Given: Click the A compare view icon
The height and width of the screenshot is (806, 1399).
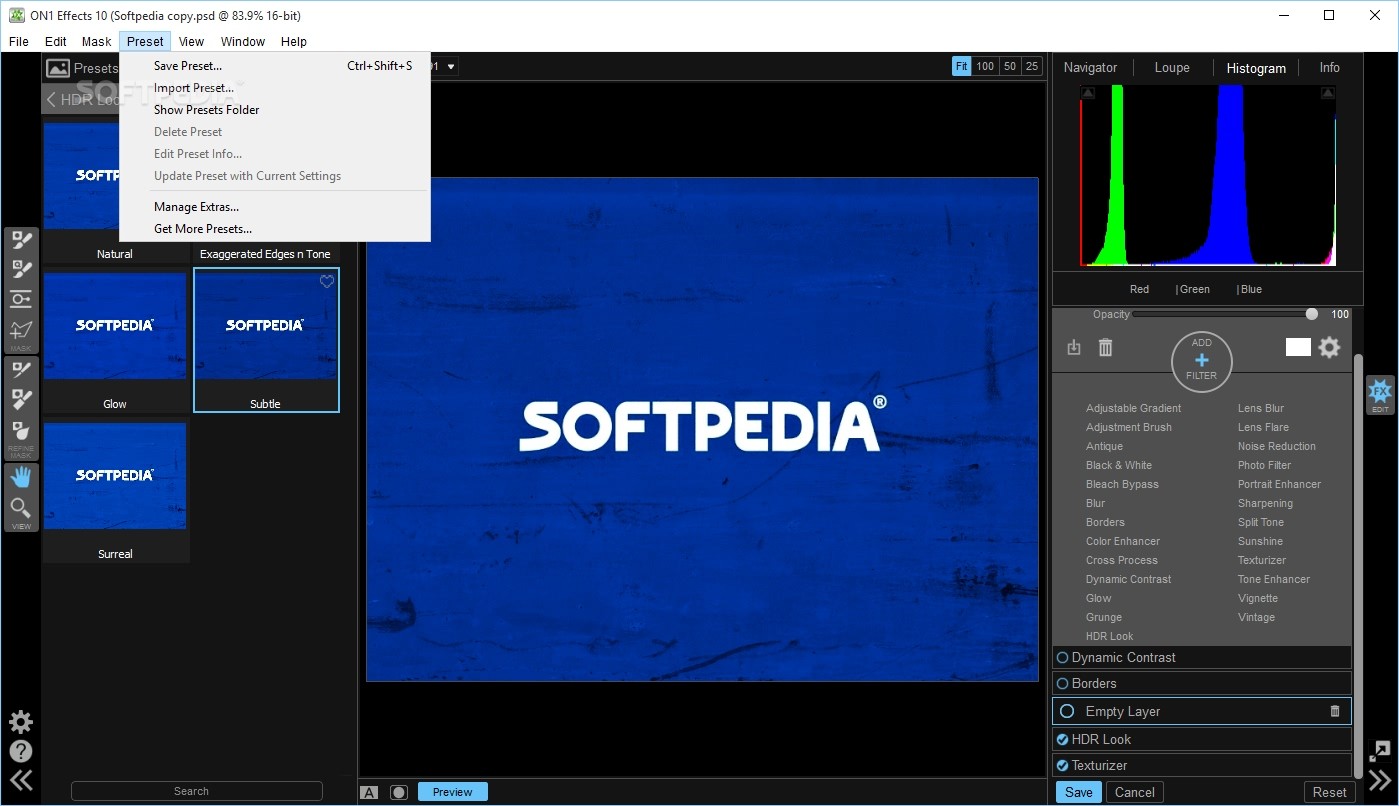Looking at the screenshot, I should [x=369, y=792].
